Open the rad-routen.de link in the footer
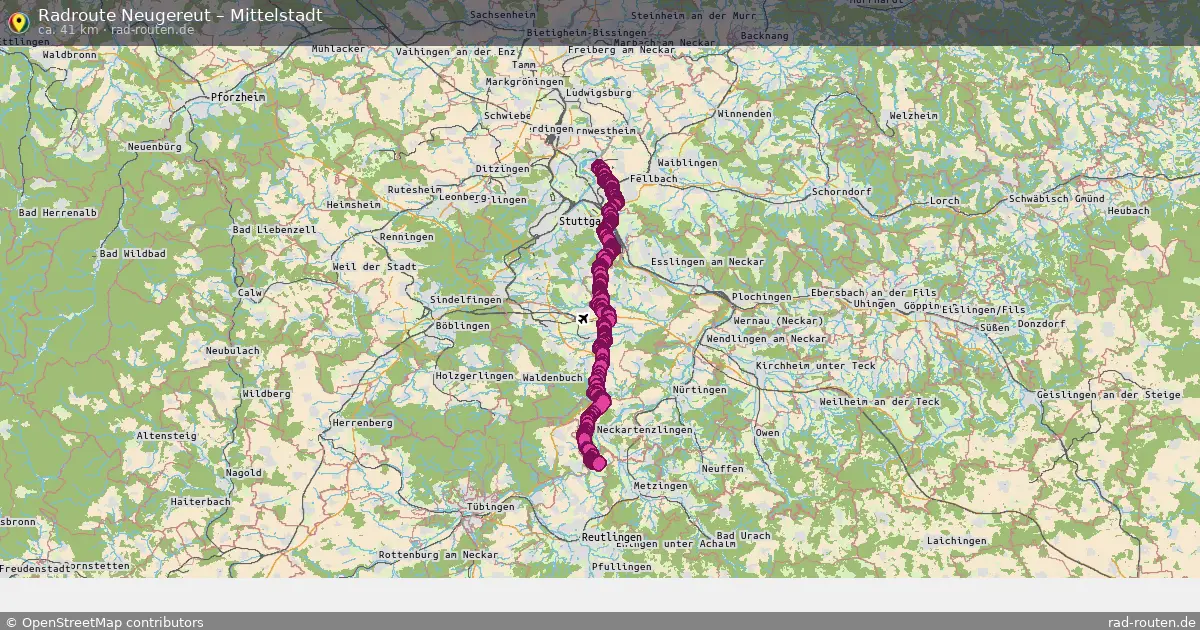This screenshot has height=630, width=1200. coord(1152,622)
